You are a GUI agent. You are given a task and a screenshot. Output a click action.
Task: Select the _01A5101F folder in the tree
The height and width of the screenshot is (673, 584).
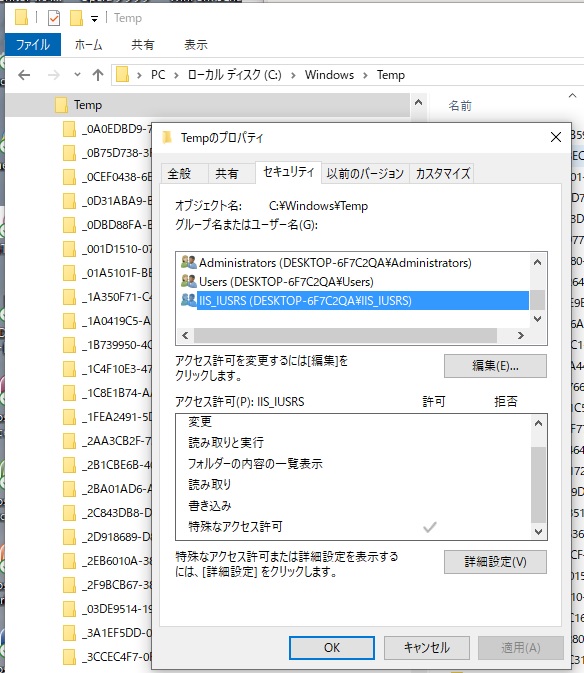(107, 273)
